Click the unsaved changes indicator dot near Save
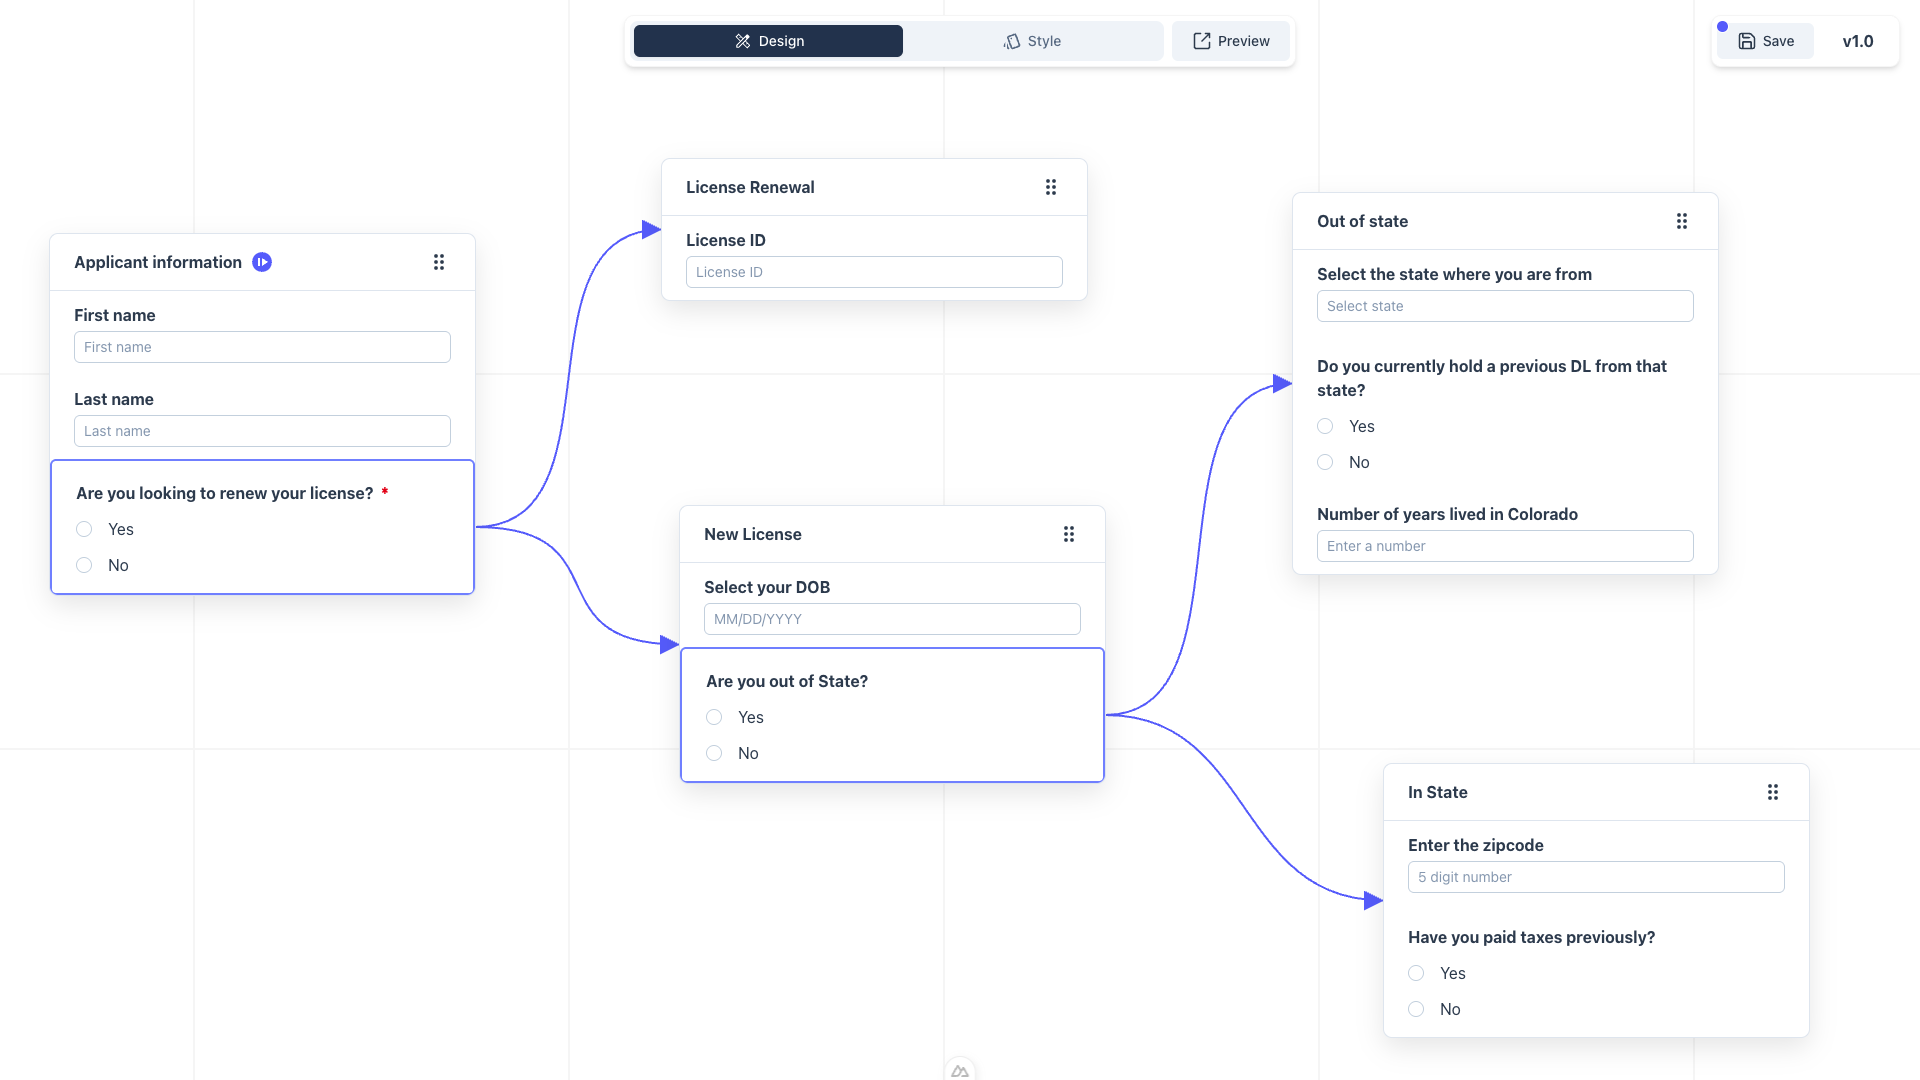The width and height of the screenshot is (1920, 1080). click(1722, 27)
